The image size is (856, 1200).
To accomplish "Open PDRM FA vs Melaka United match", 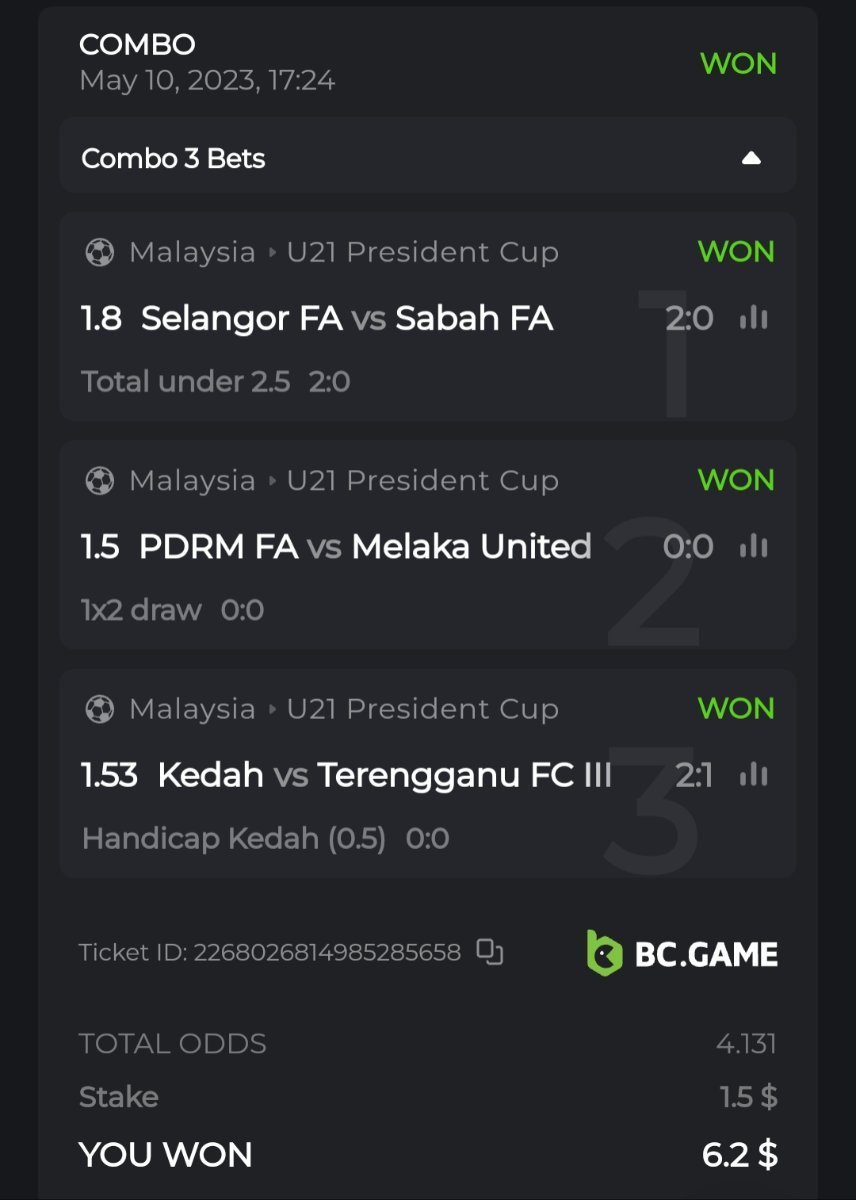I will click(x=365, y=547).
